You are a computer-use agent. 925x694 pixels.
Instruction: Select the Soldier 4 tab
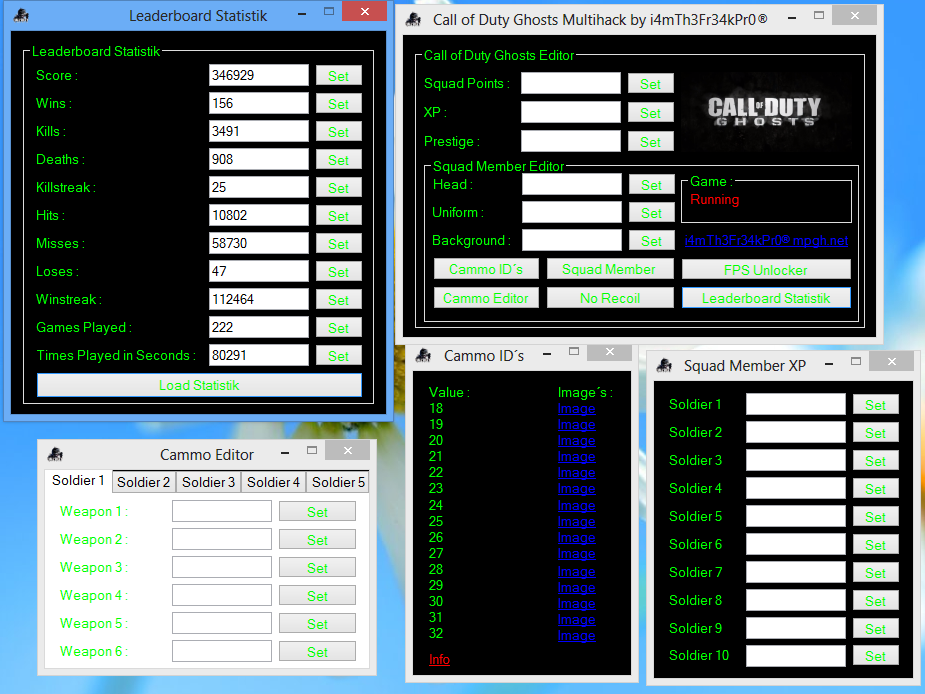(273, 482)
